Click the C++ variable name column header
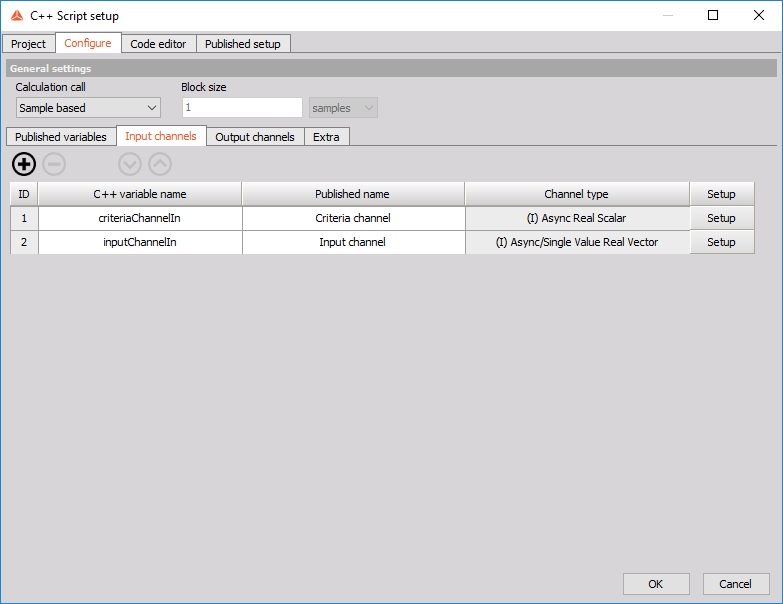 pos(140,194)
